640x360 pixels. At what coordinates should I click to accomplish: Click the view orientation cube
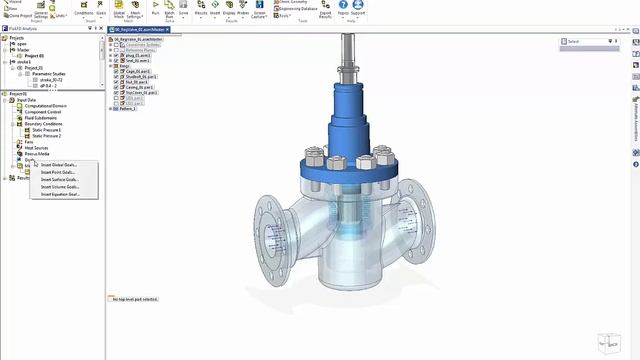[x=609, y=343]
